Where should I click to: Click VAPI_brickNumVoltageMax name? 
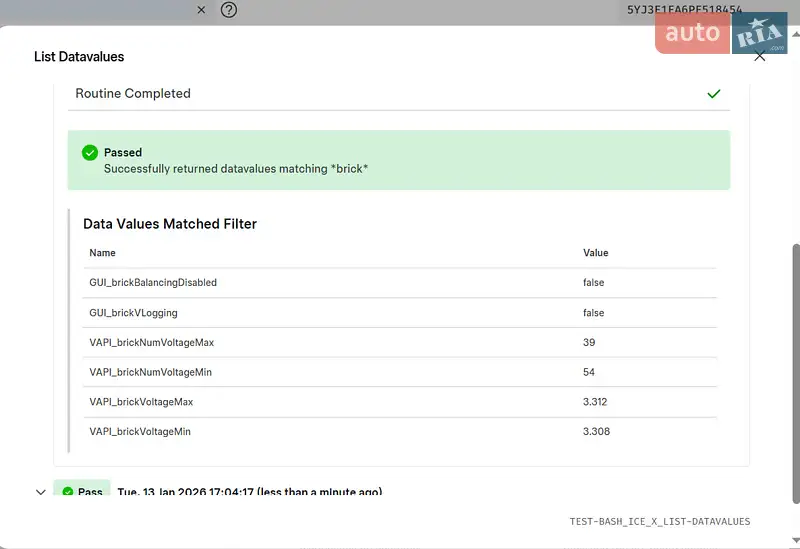point(152,343)
